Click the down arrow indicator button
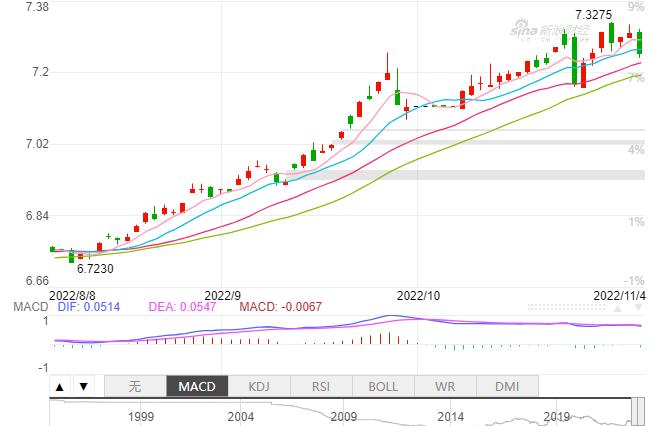 [x=84, y=387]
